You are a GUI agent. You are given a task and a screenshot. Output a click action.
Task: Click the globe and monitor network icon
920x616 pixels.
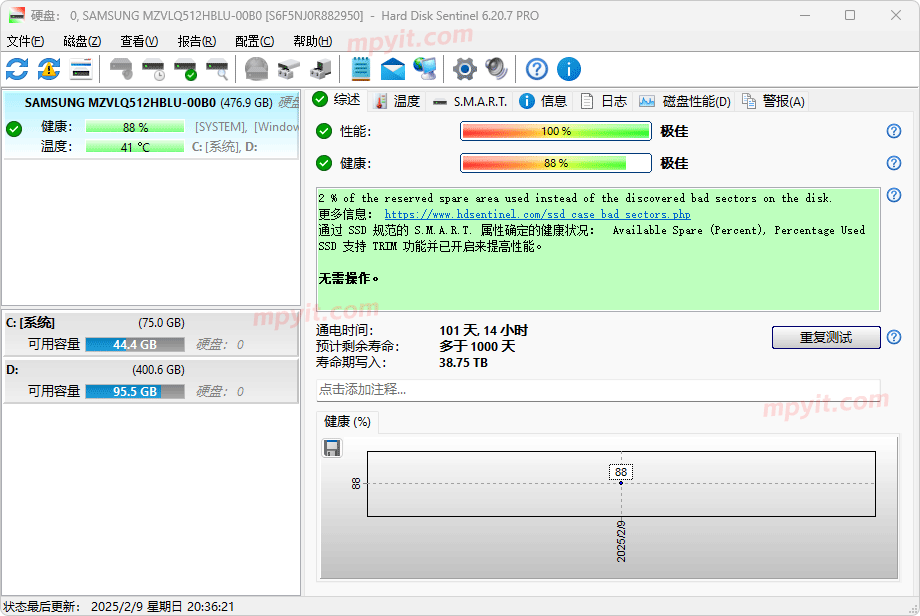(x=425, y=69)
